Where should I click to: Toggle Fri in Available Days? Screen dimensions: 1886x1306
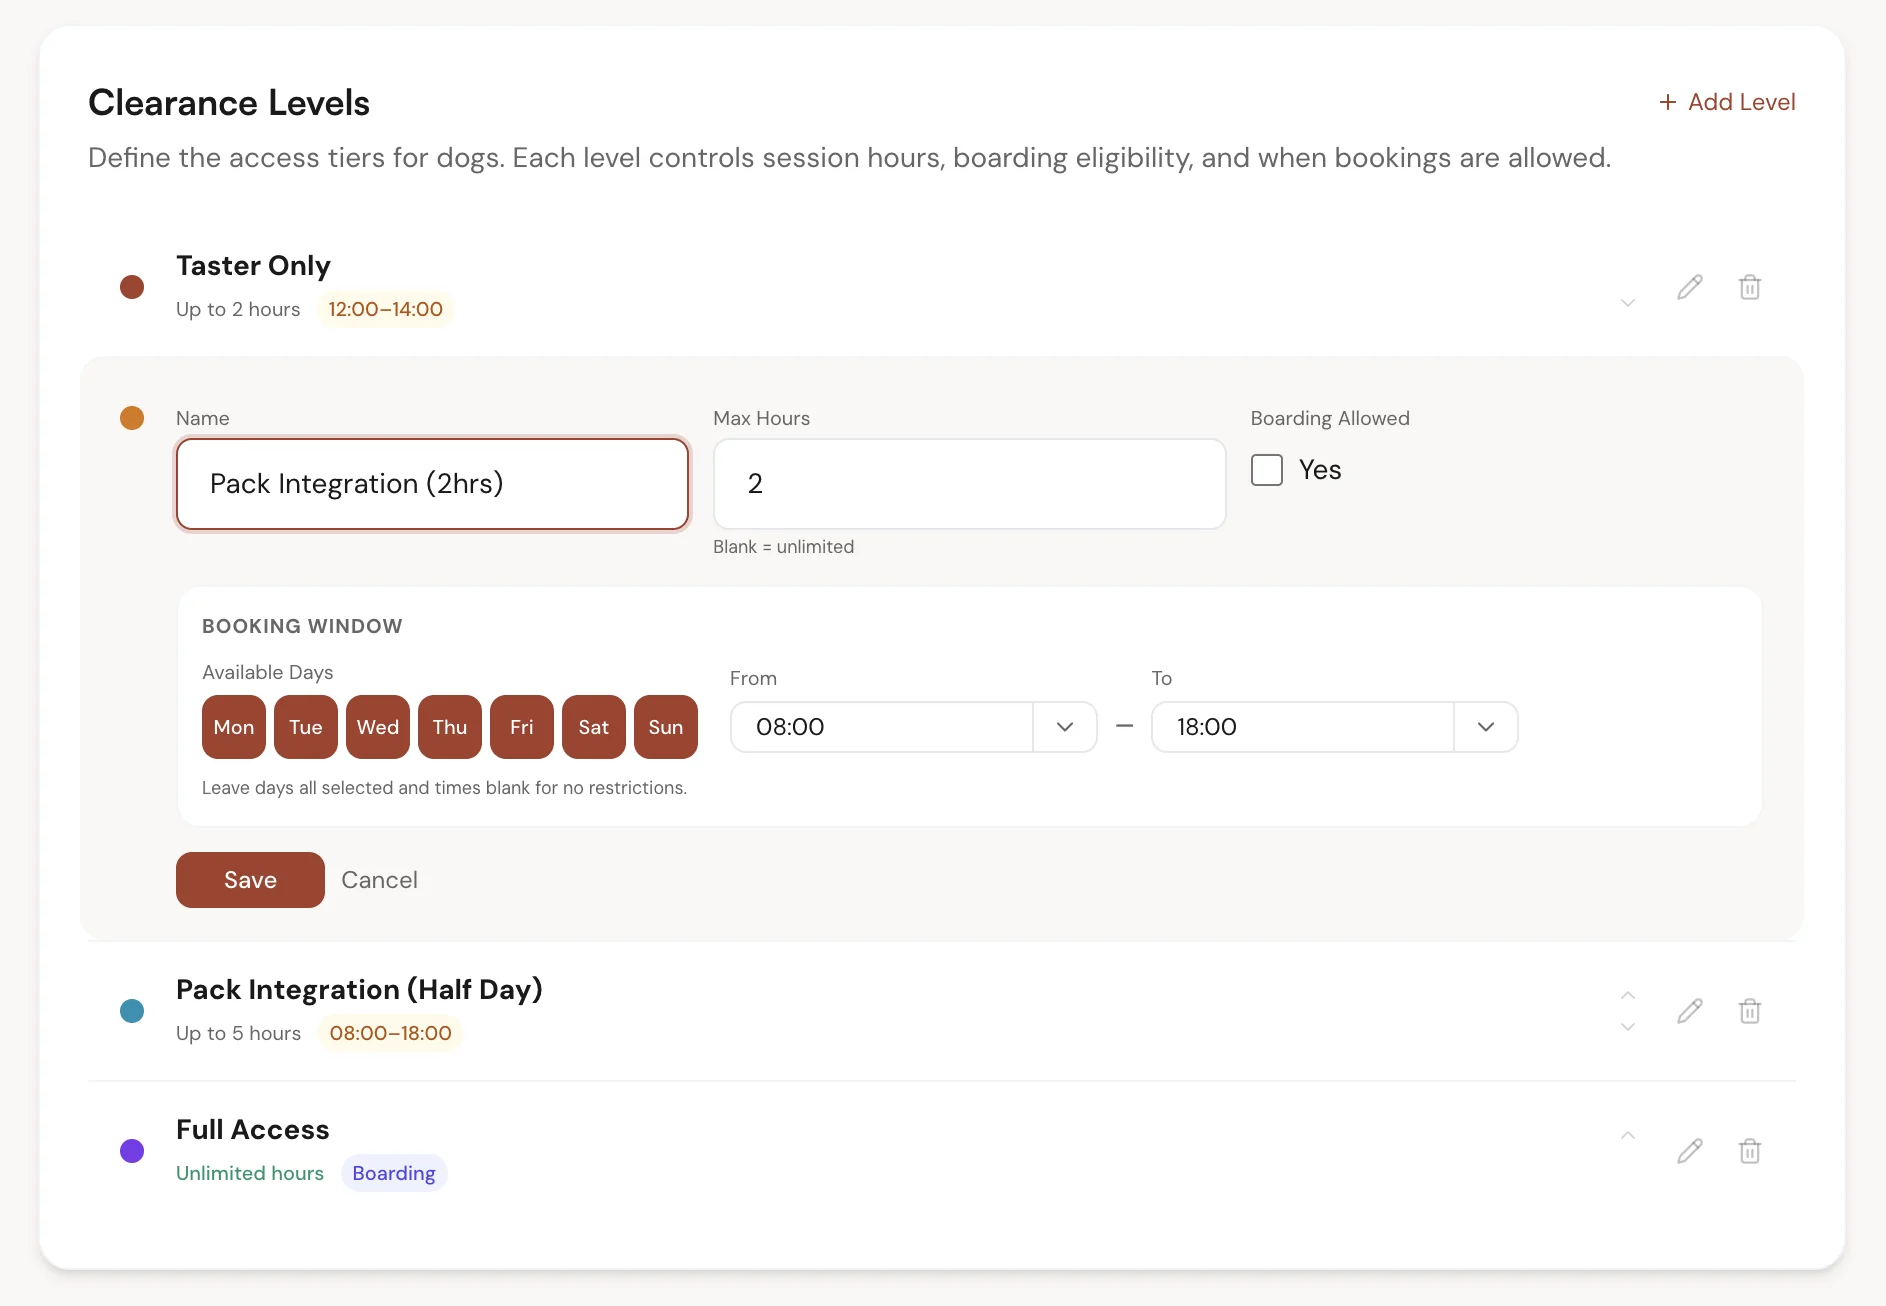pyautogui.click(x=522, y=727)
